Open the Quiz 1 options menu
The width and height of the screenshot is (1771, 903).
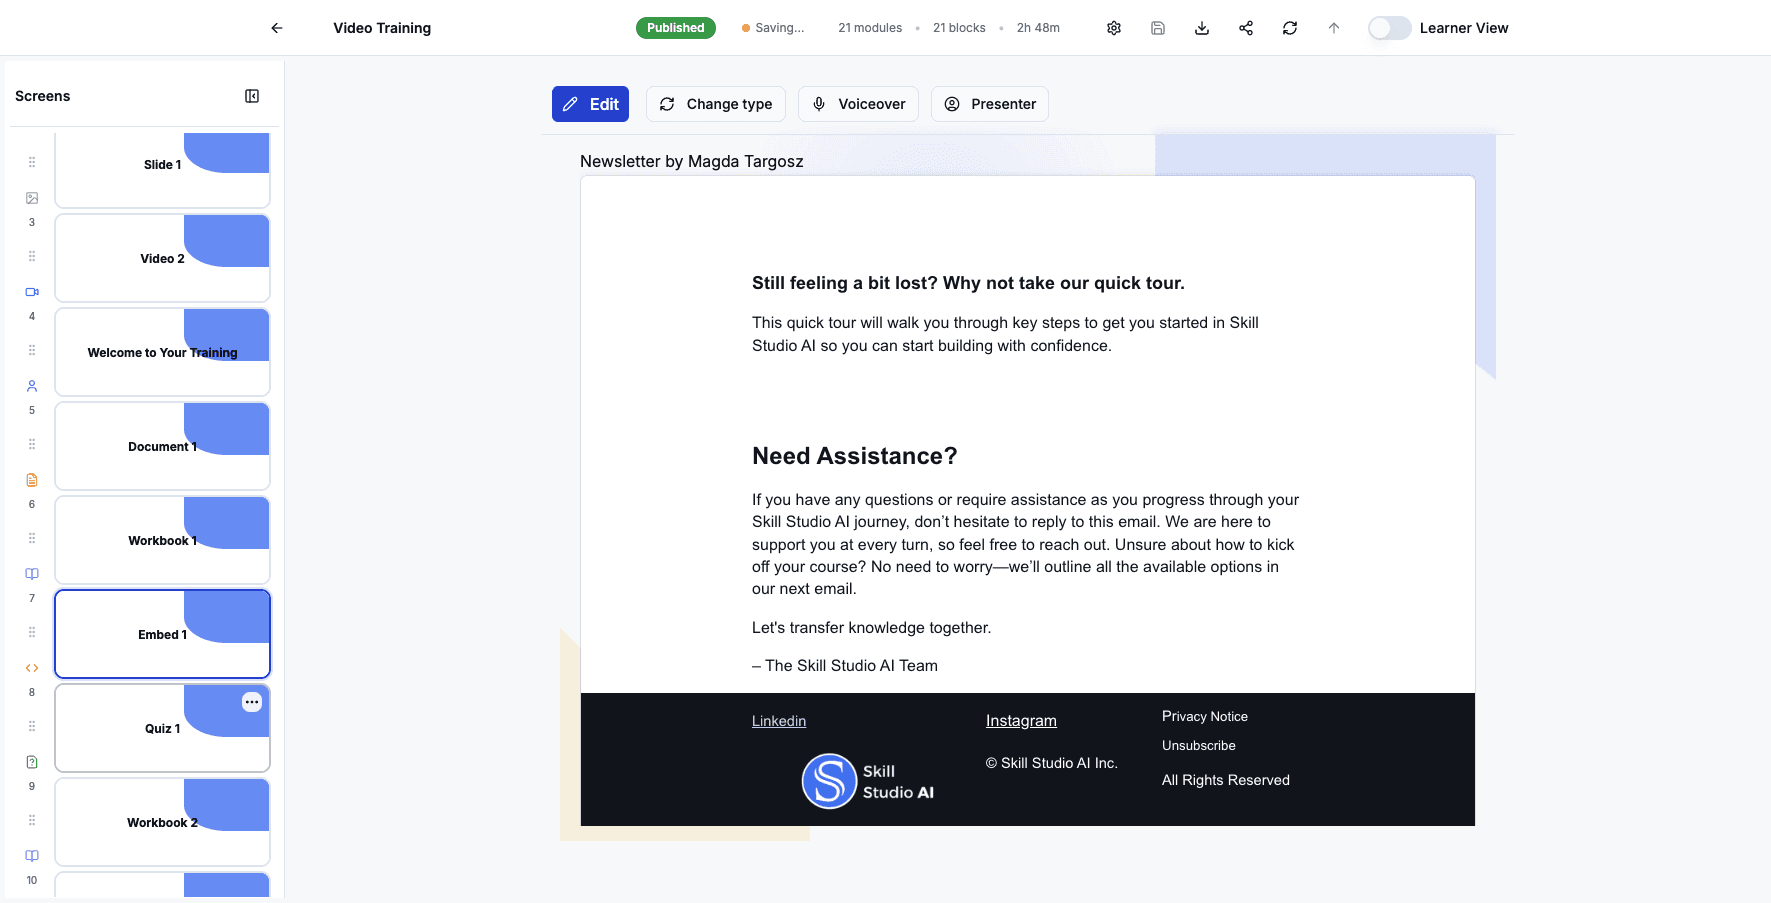pyautogui.click(x=252, y=702)
